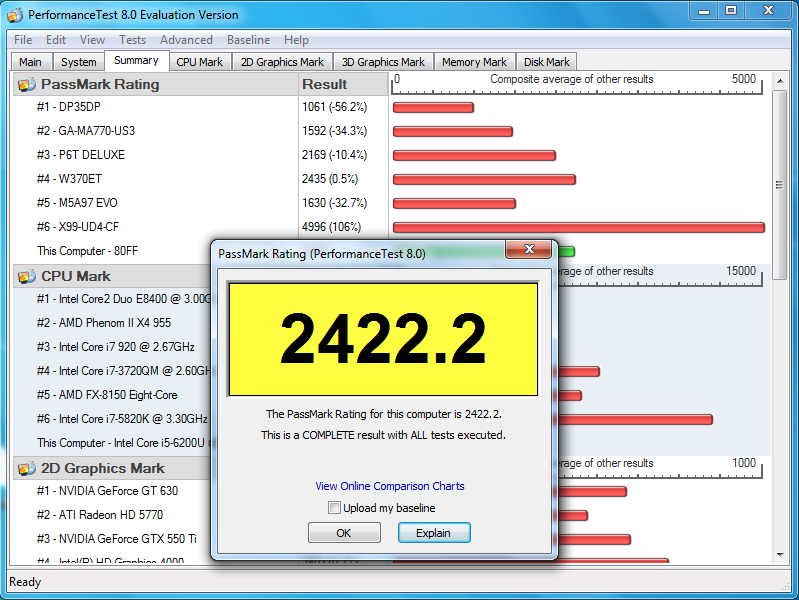Image resolution: width=799 pixels, height=600 pixels.
Task: Open the Tests menu
Action: (132, 40)
